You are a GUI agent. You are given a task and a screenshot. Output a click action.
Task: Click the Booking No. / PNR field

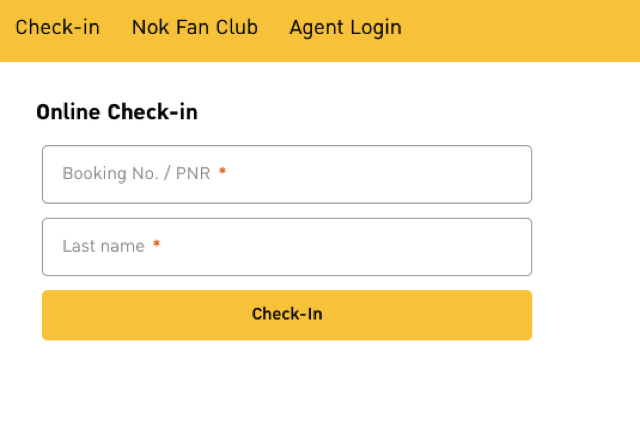[287, 174]
